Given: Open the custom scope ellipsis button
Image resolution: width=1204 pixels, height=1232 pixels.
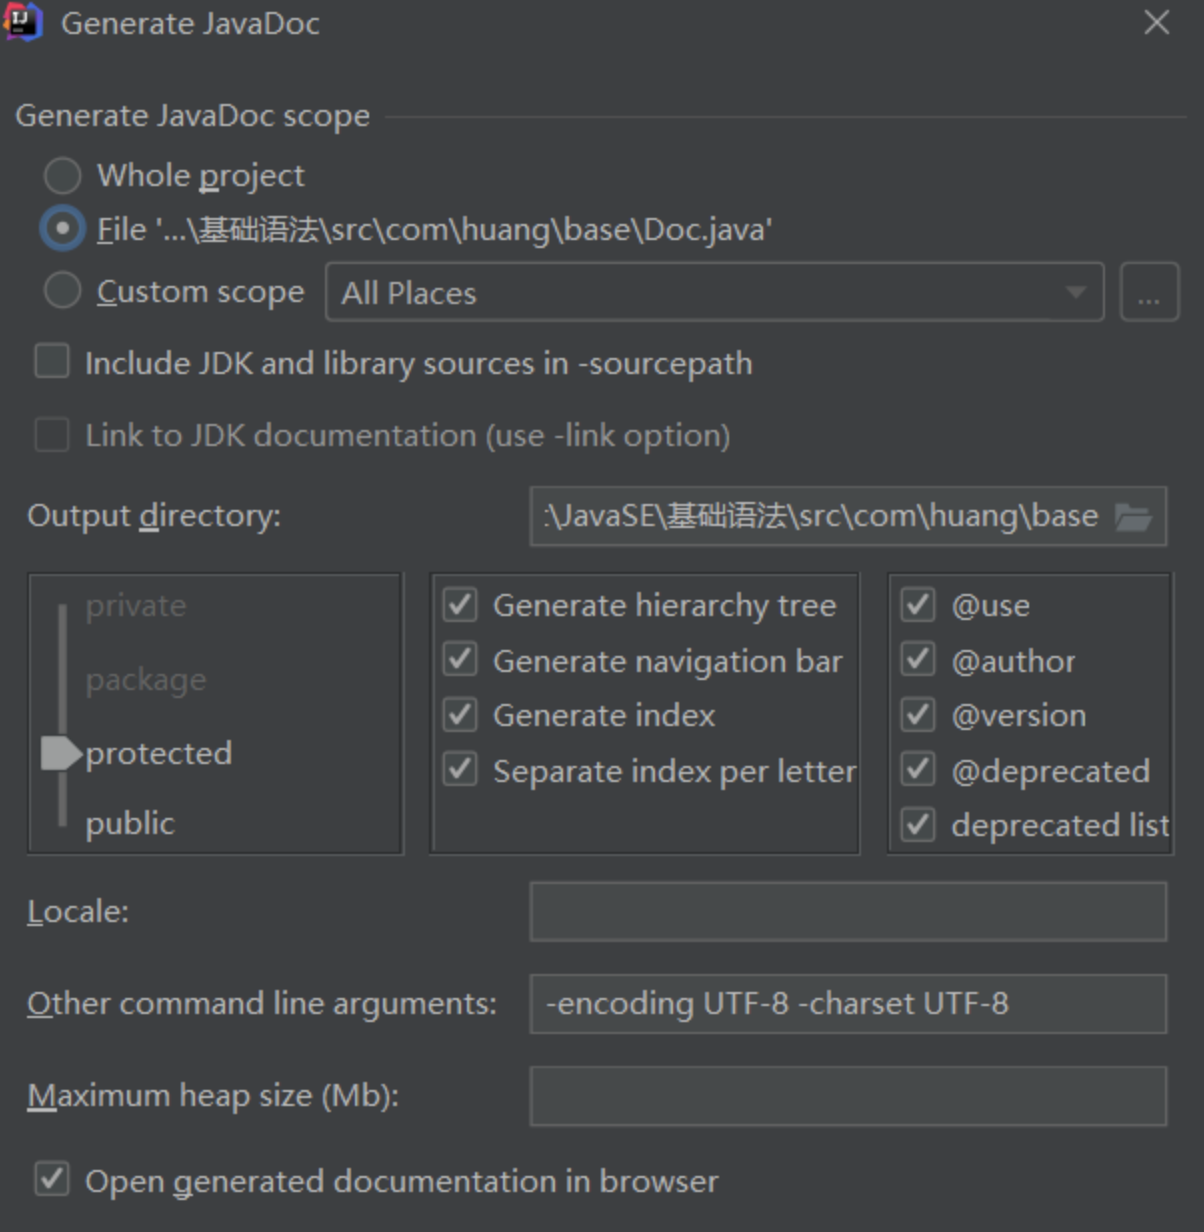Looking at the screenshot, I should tap(1149, 293).
